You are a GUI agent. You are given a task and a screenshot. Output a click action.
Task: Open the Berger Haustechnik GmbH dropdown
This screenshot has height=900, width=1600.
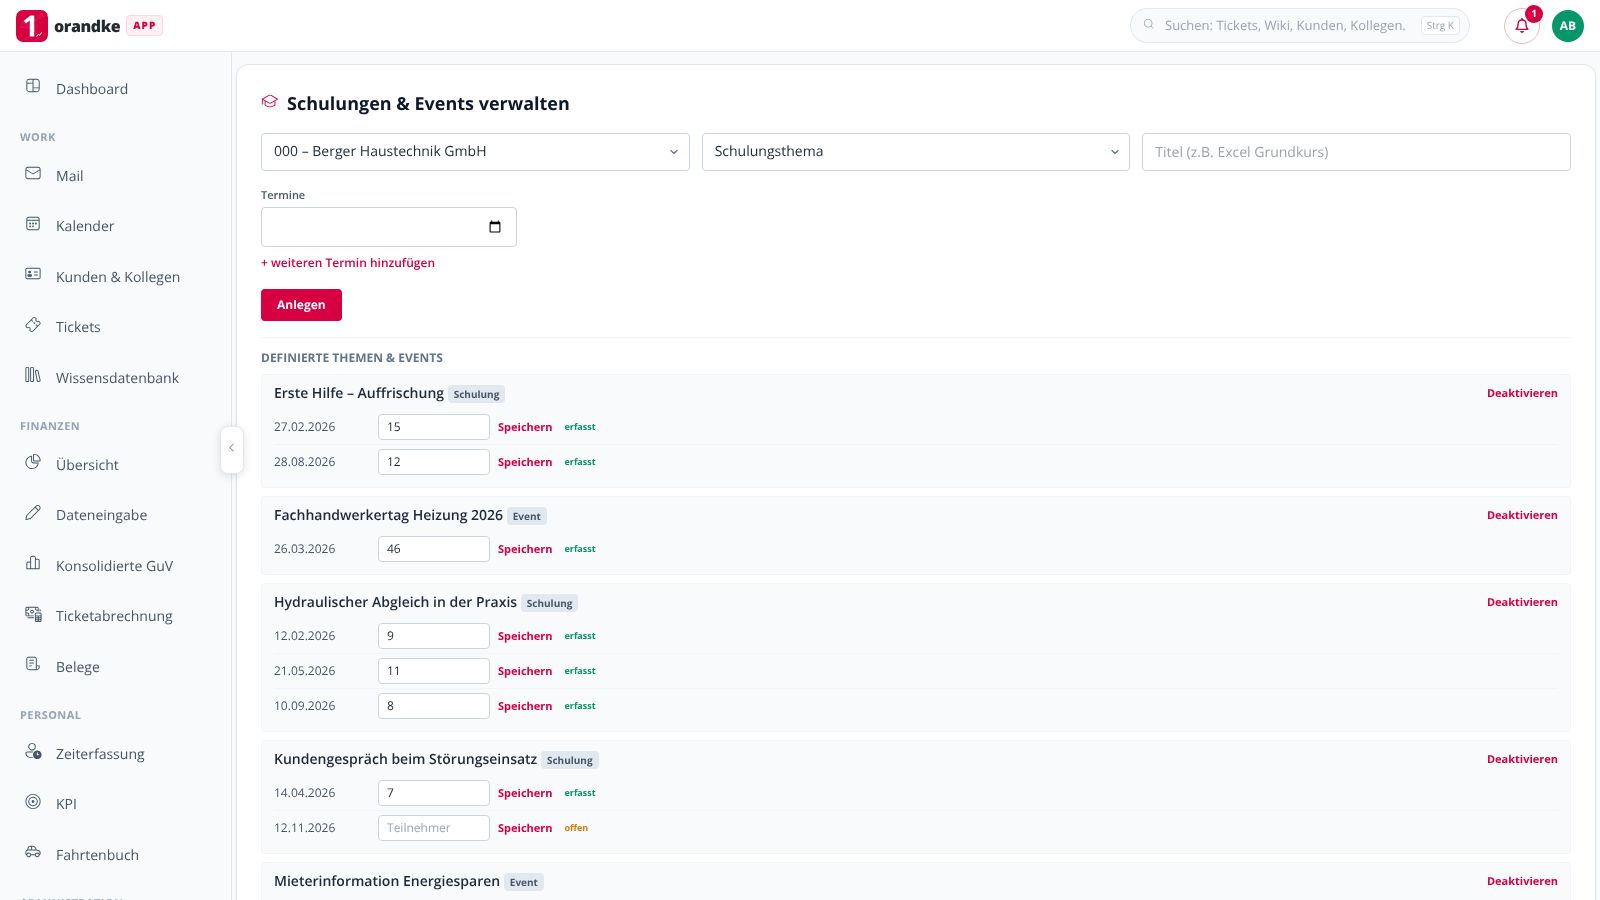[x=475, y=152]
